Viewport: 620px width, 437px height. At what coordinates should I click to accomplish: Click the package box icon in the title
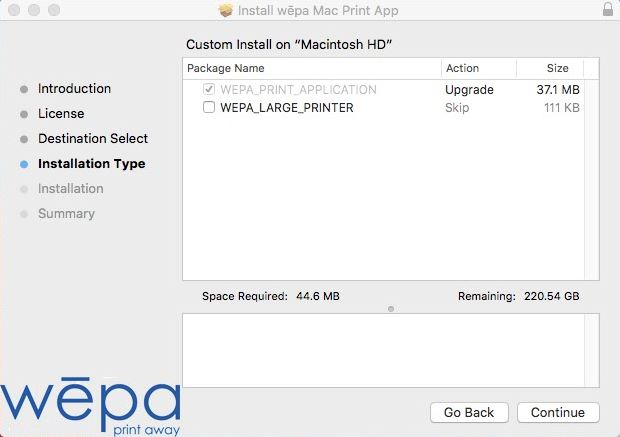tap(226, 10)
